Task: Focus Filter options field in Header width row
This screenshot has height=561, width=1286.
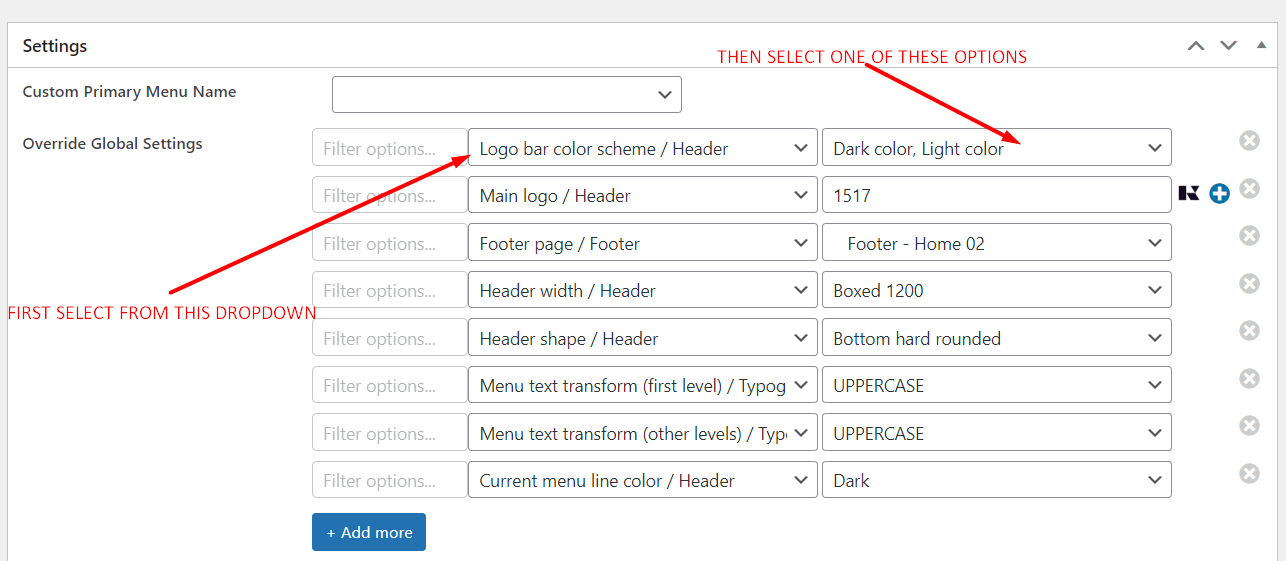Action: tap(390, 290)
